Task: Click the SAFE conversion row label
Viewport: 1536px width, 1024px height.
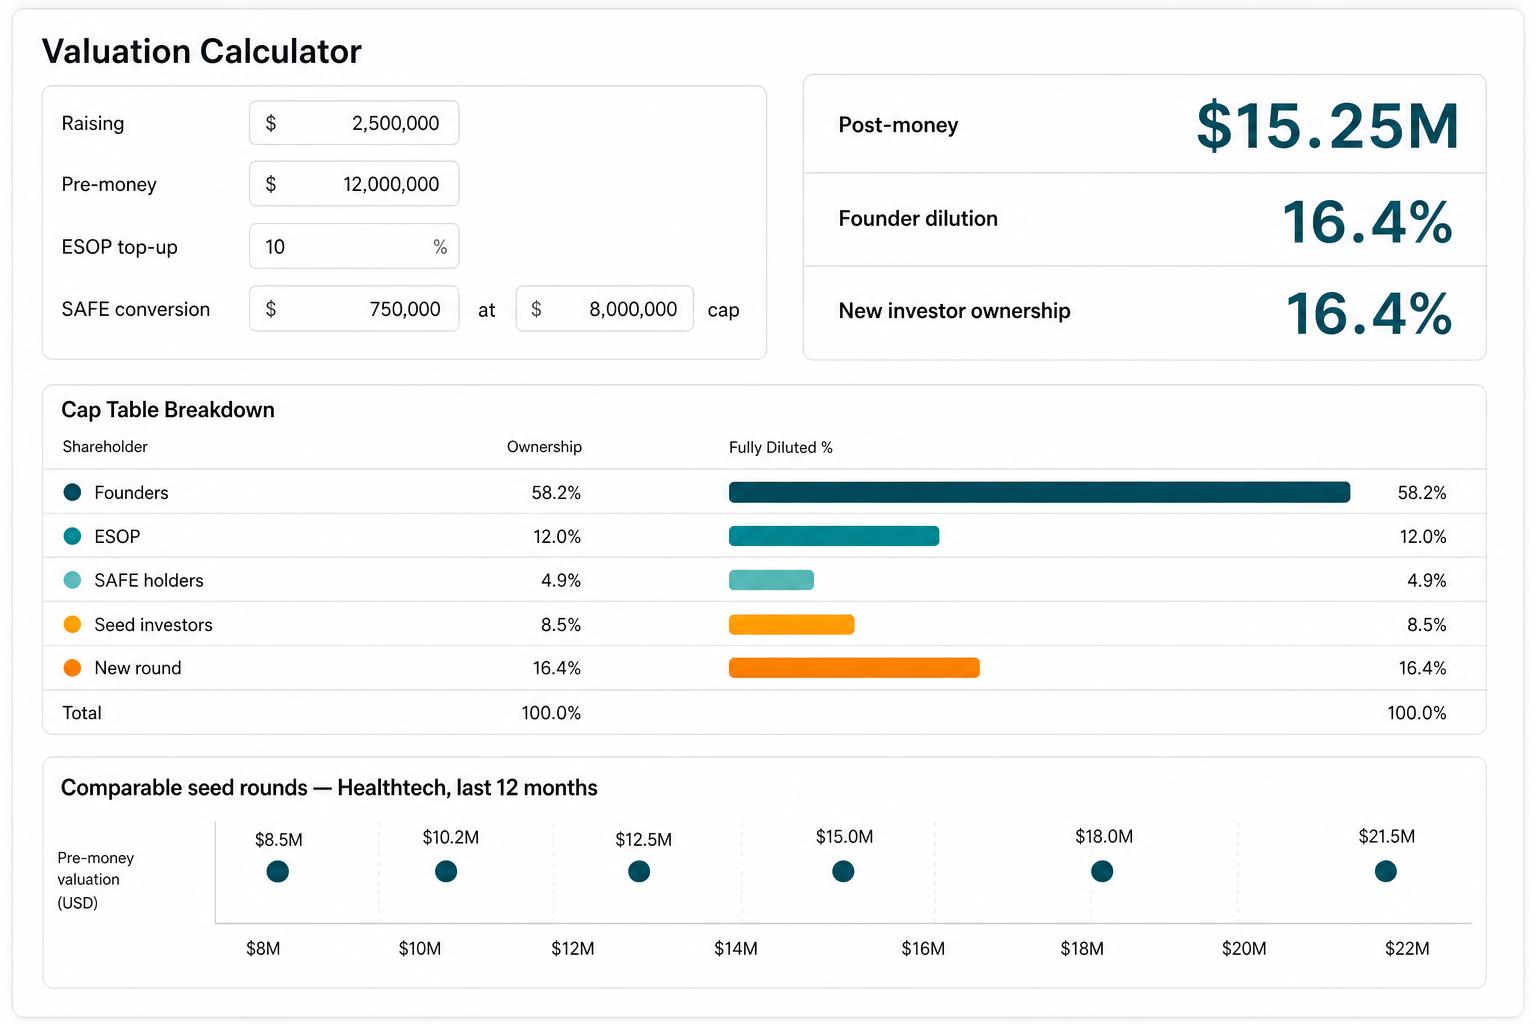Action: pos(136,309)
